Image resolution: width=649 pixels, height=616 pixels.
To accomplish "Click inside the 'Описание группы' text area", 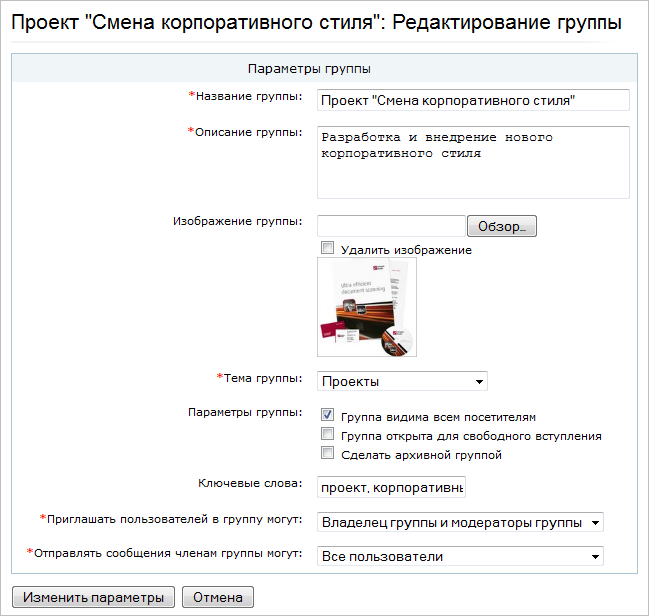I will tap(472, 162).
